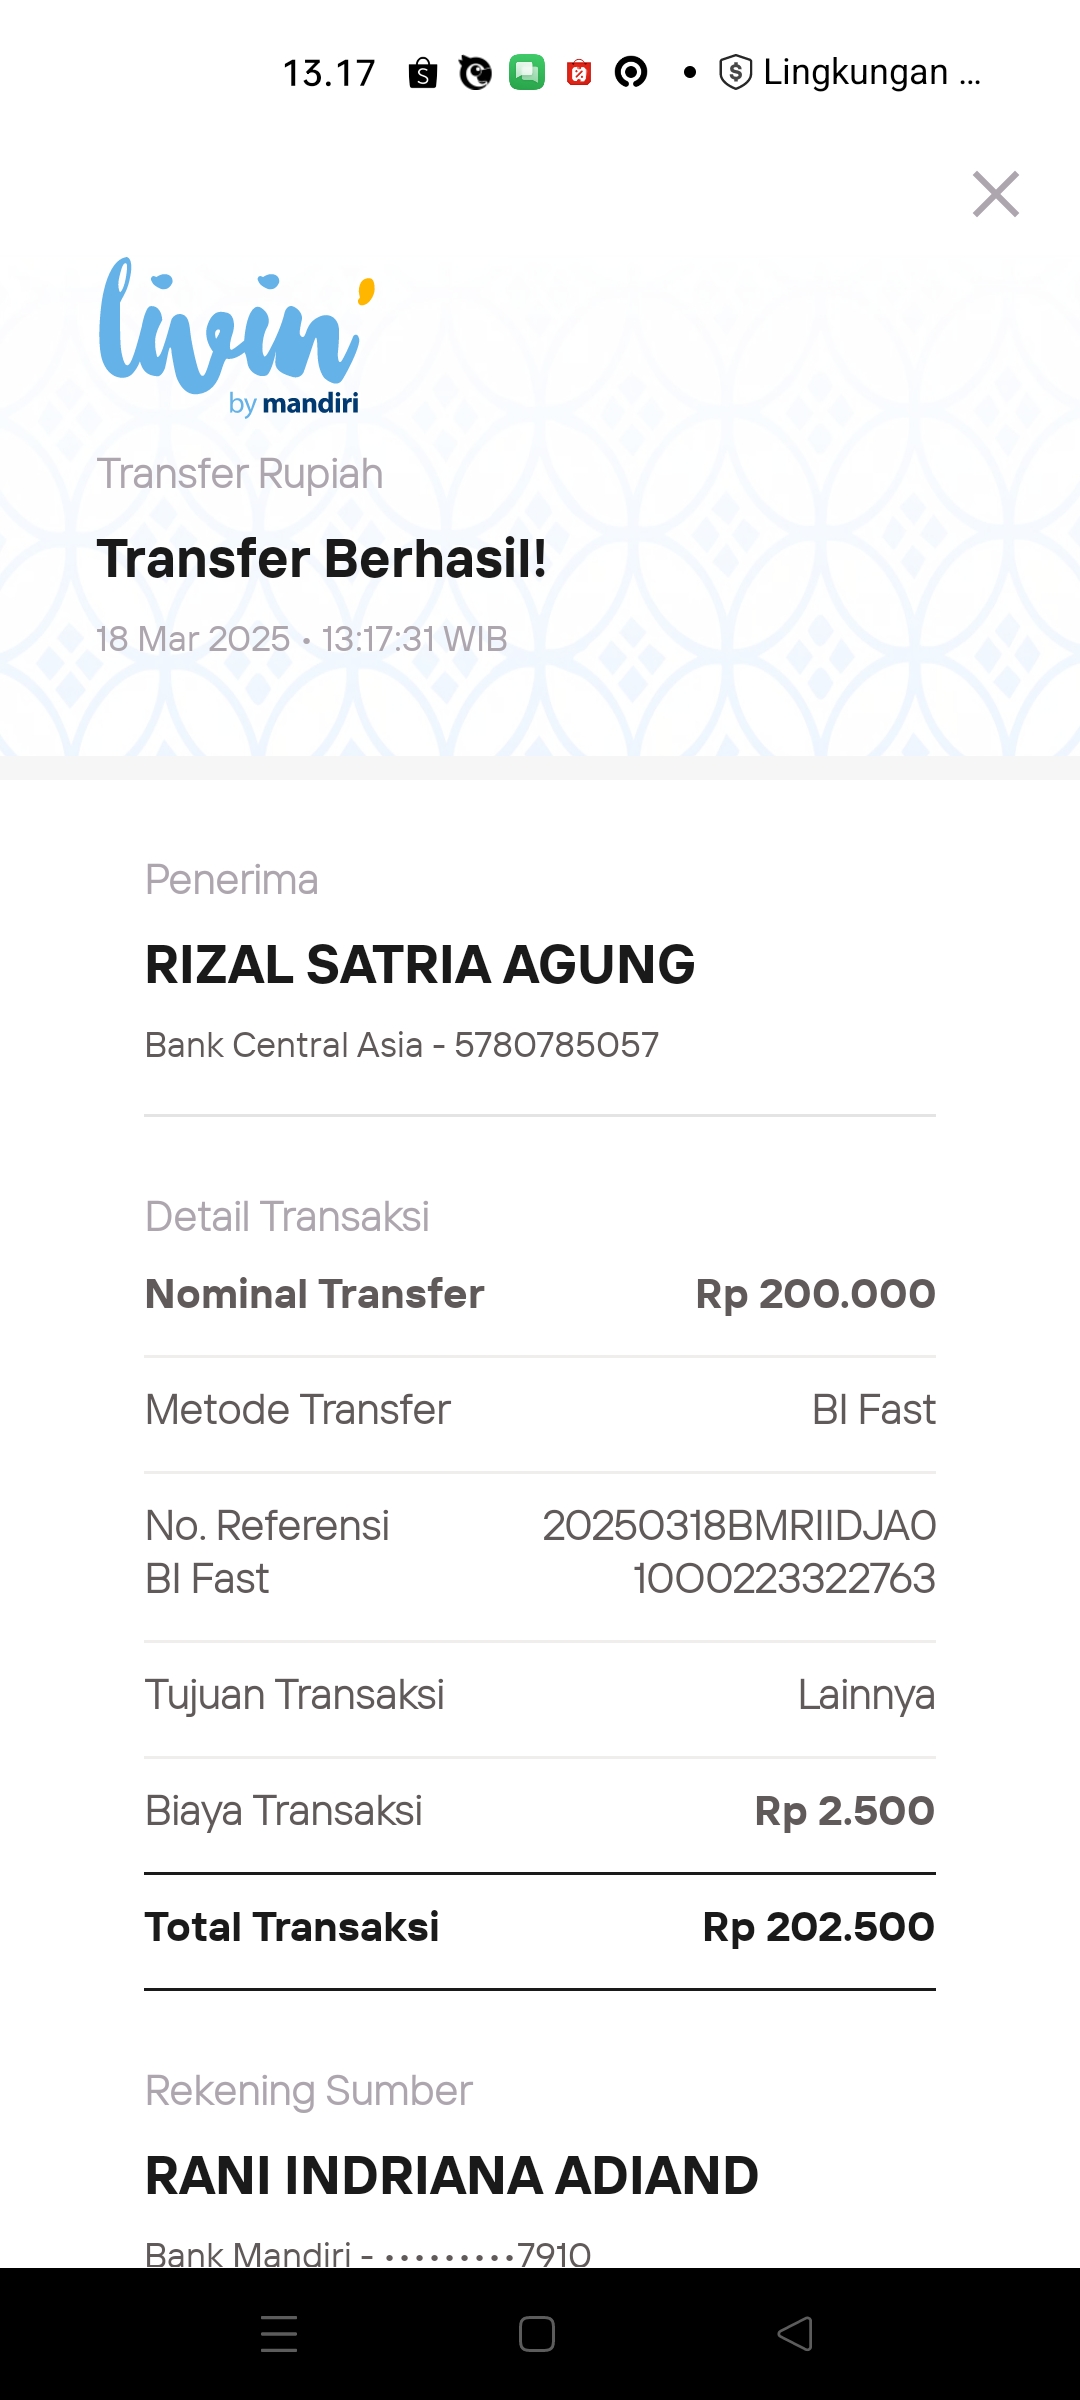Tap the Total Transaksi Rp 202.500 amount
The height and width of the screenshot is (2400, 1080).
click(x=818, y=1927)
